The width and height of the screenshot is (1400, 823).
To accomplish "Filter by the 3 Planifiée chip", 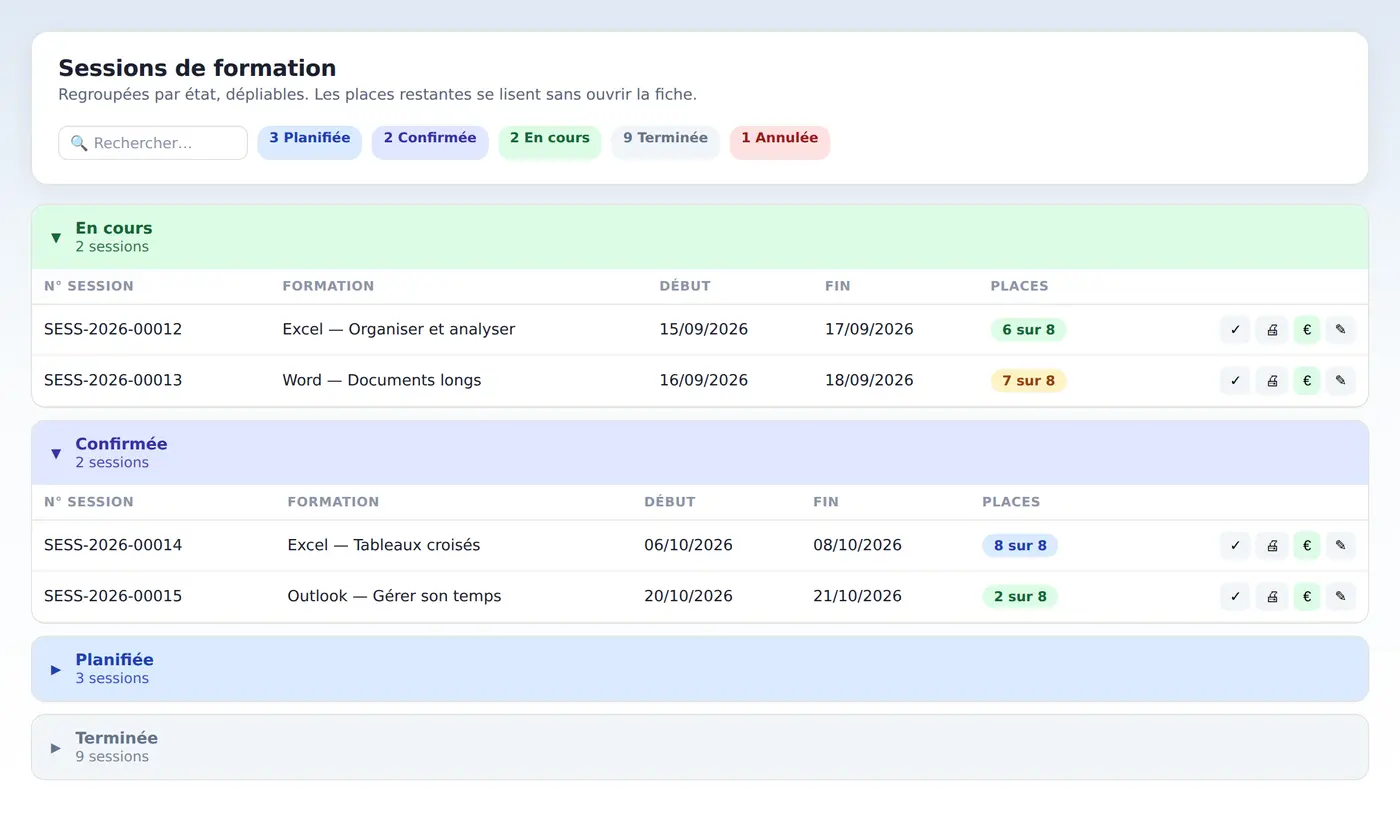I will [310, 142].
